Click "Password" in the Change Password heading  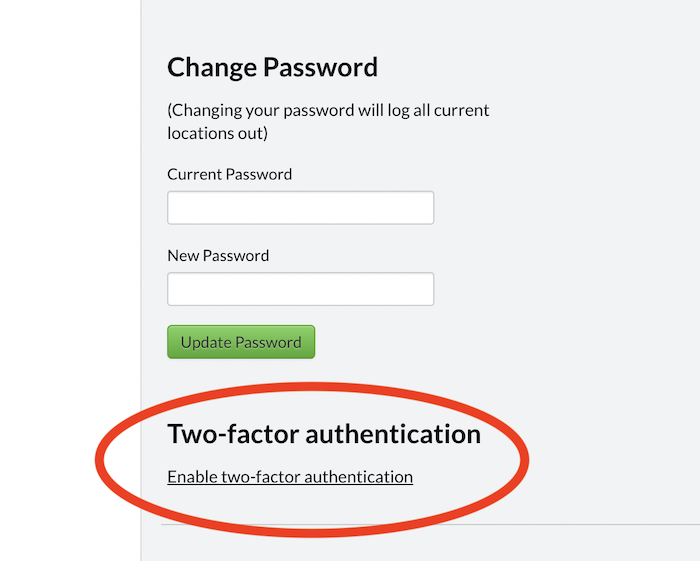320,67
